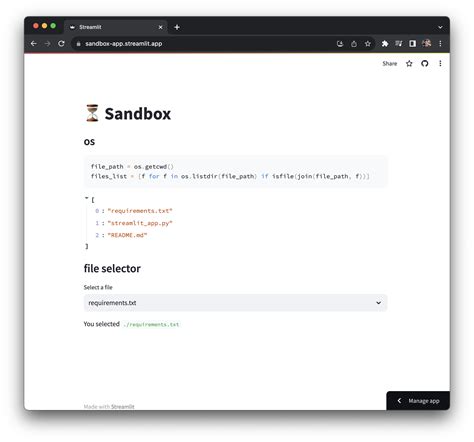Viewport: 474px width, 442px height.
Task: Go back using browser back arrow
Action: [x=34, y=44]
